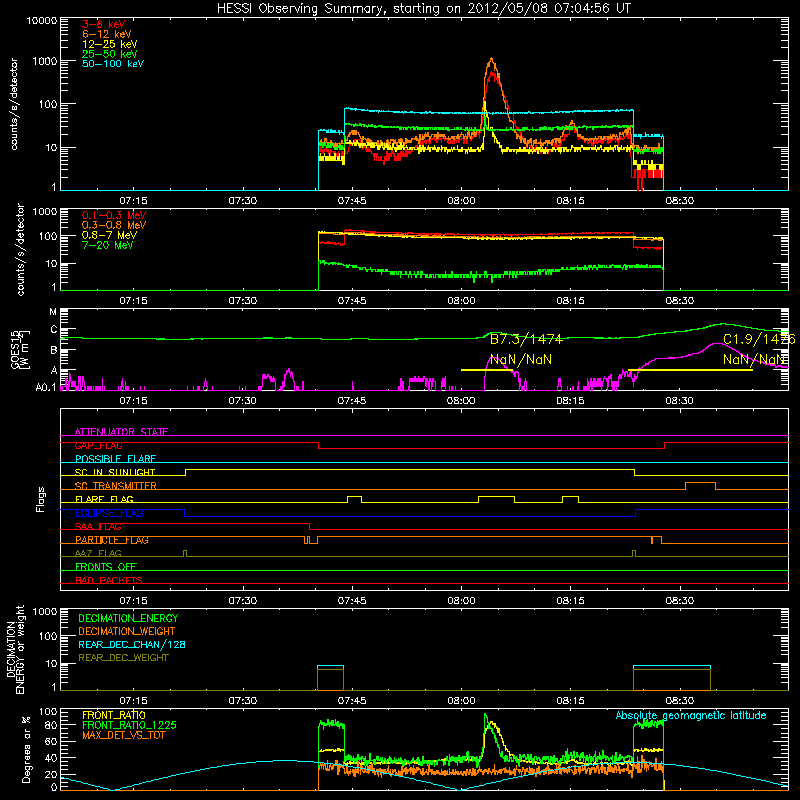Click the counts/s/detector label of the top plot

click(x=14, y=104)
